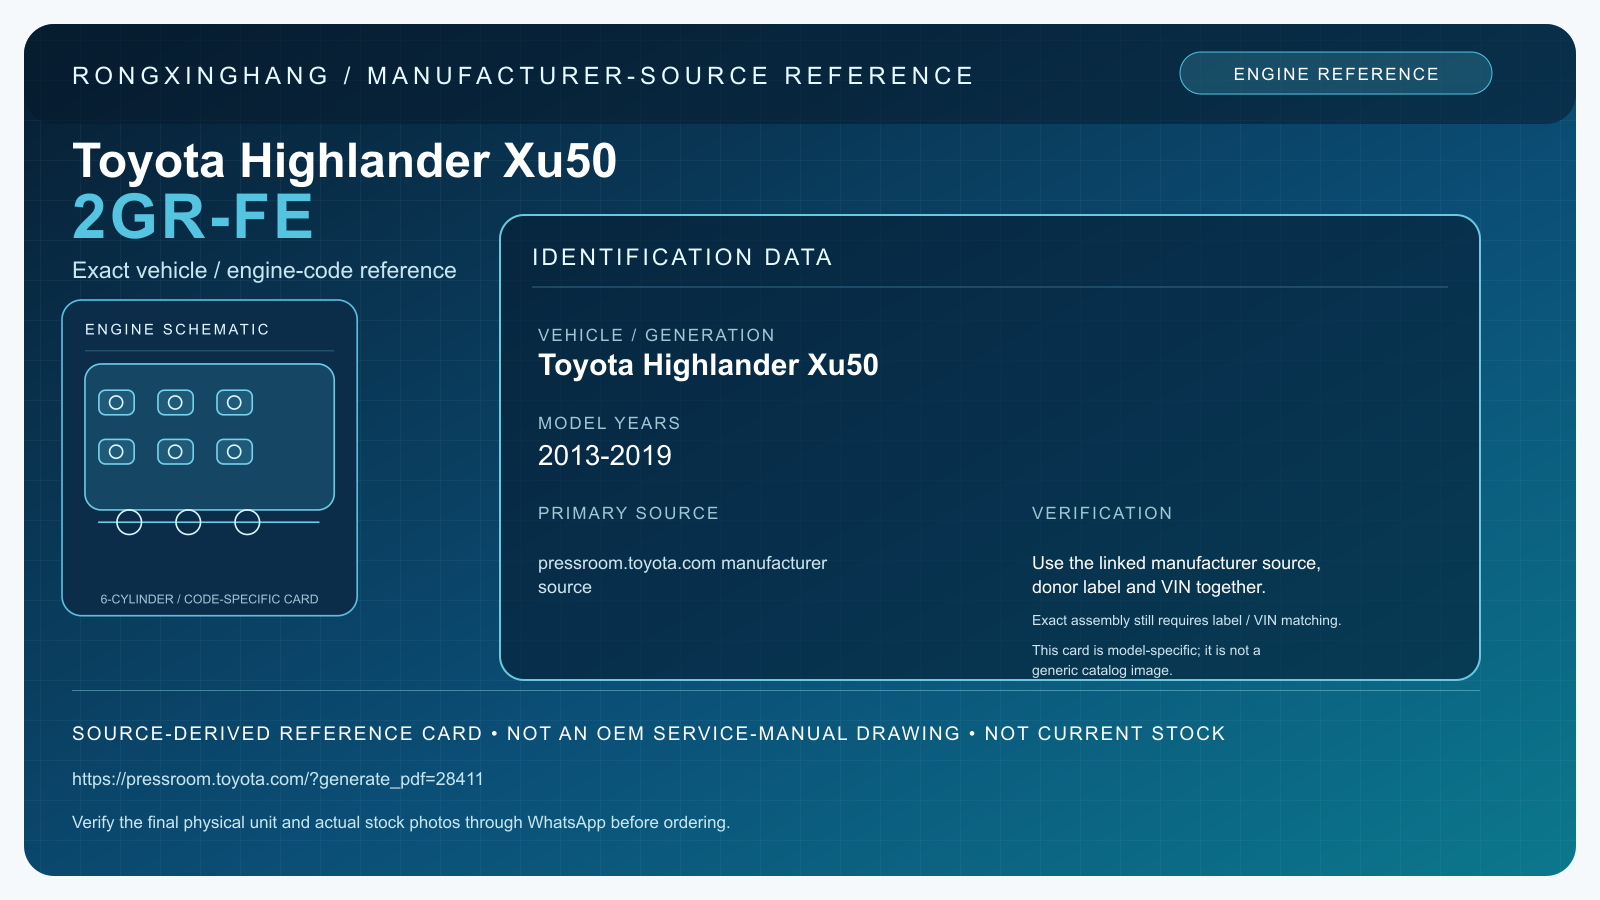Image resolution: width=1600 pixels, height=900 pixels.
Task: Select the pressroom.toyota.com manufacturer source text
Action: tap(683, 575)
